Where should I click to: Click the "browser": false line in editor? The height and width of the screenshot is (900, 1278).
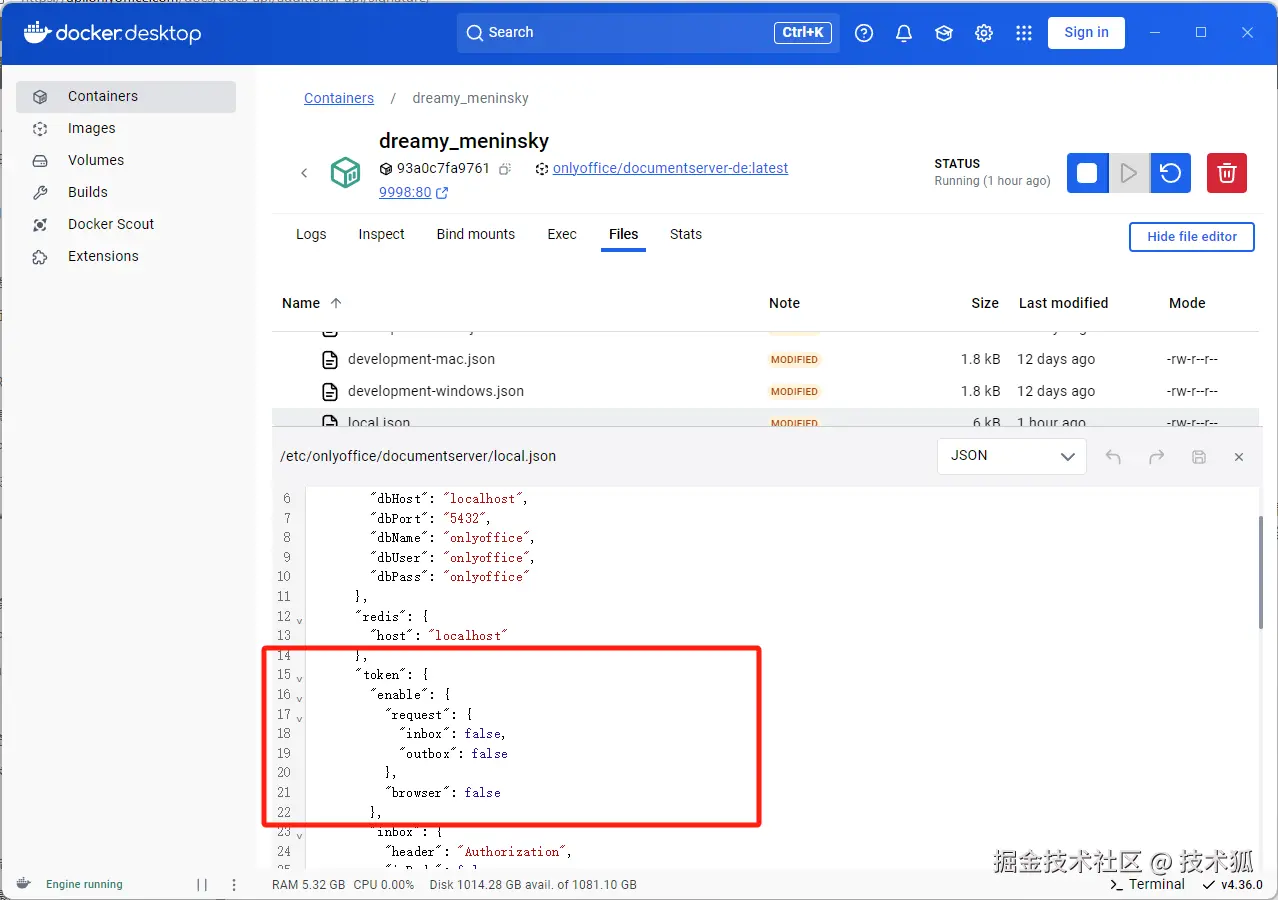(443, 792)
